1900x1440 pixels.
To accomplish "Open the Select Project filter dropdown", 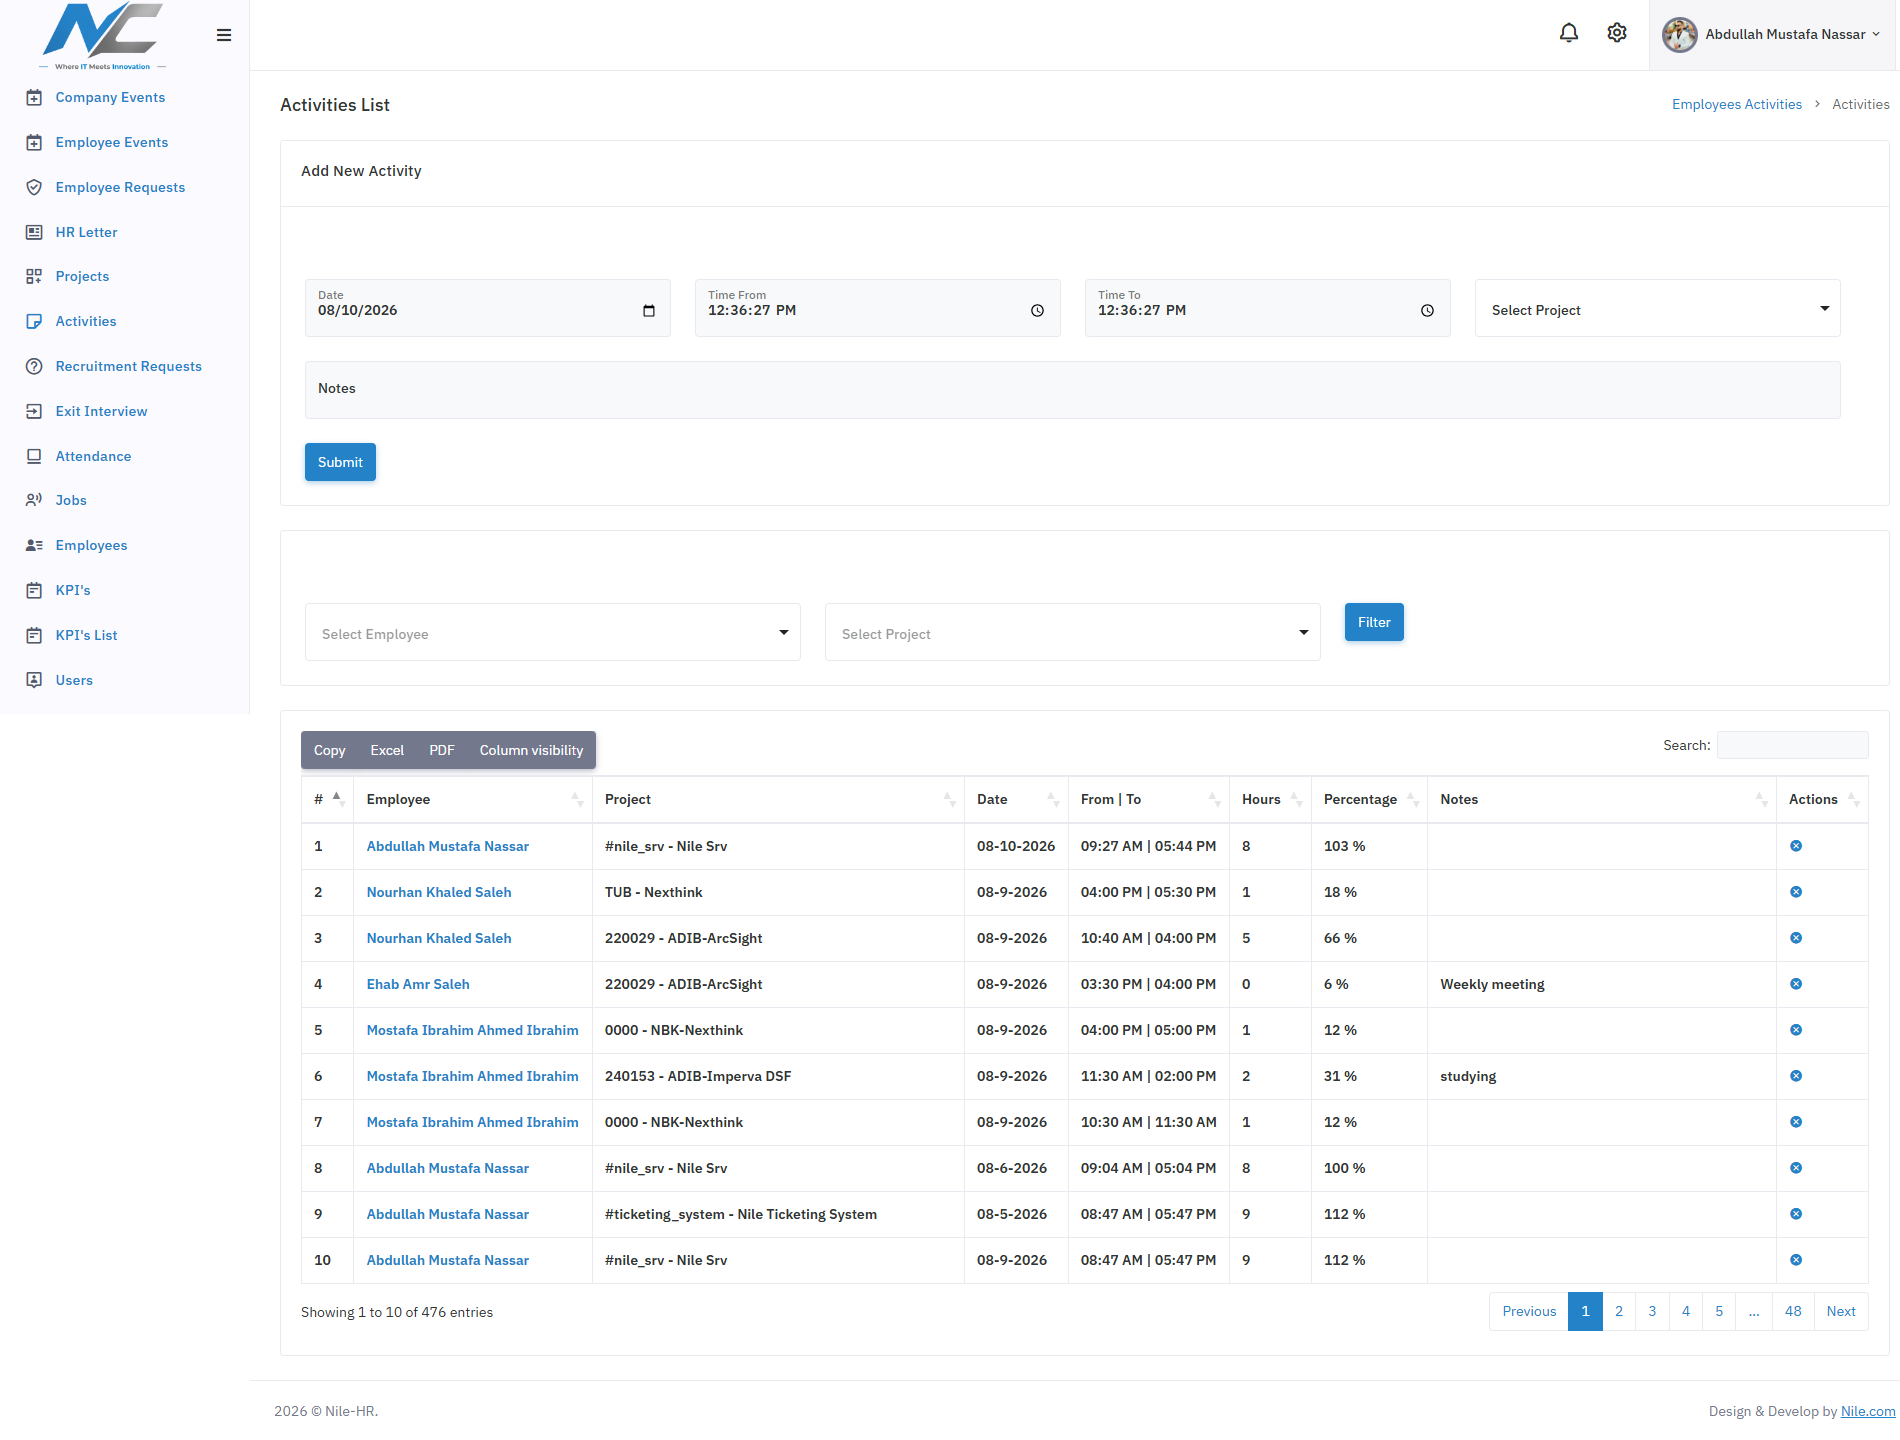I will 1072,632.
